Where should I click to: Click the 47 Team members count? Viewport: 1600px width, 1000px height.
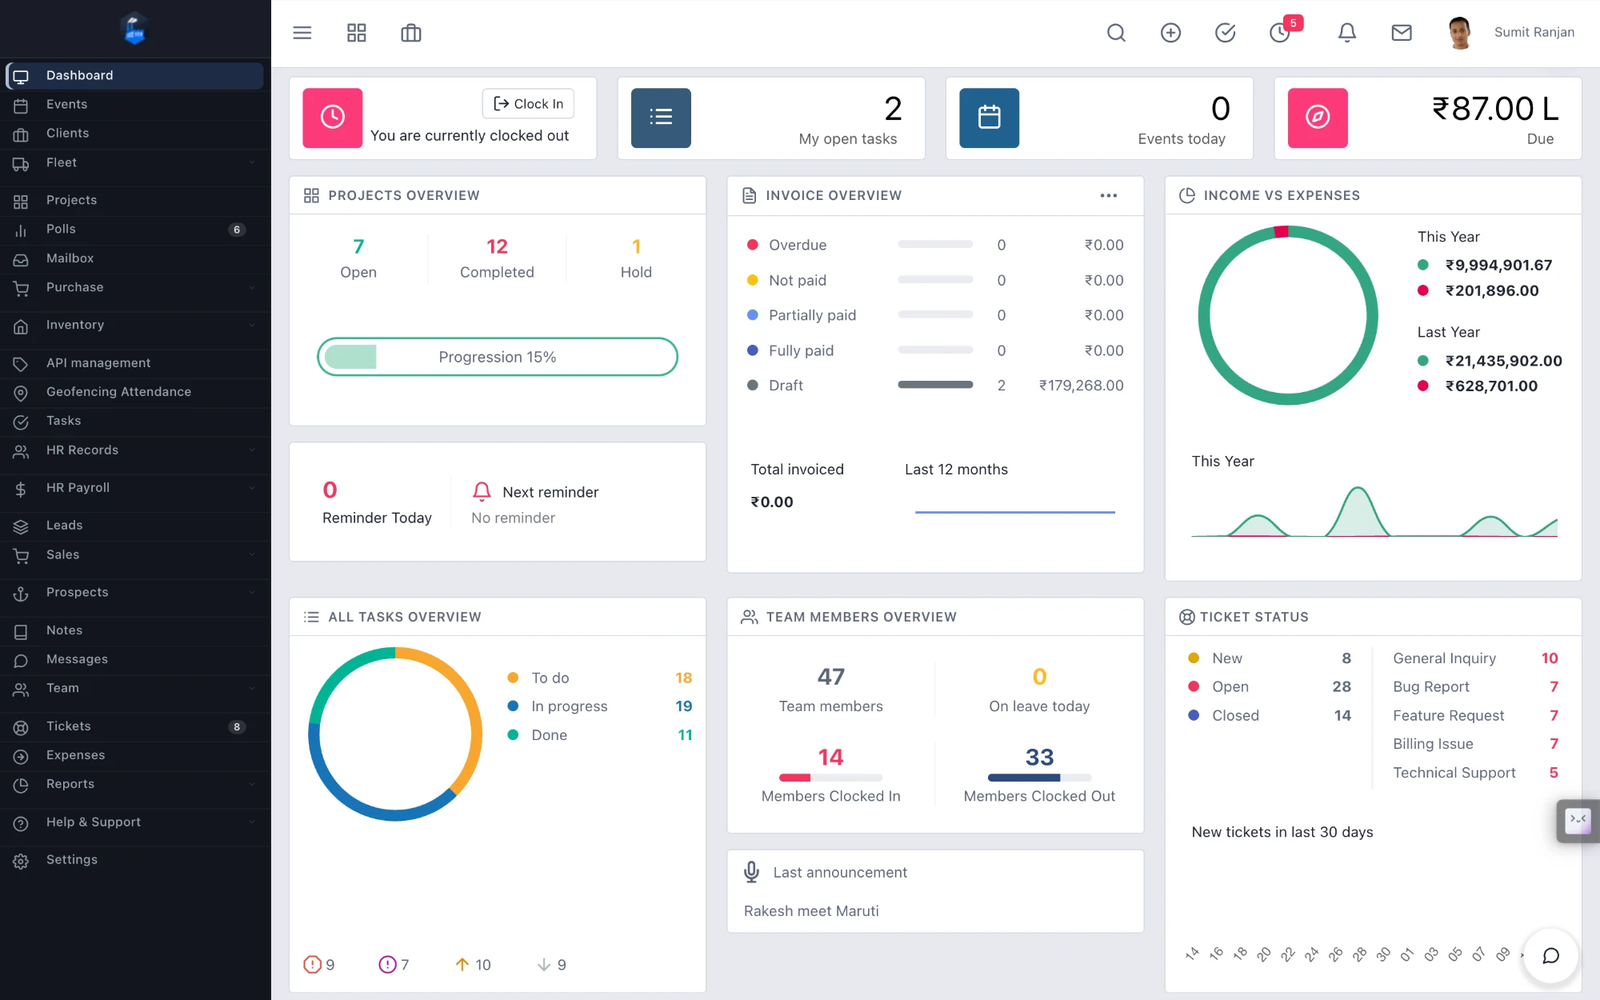coord(831,677)
